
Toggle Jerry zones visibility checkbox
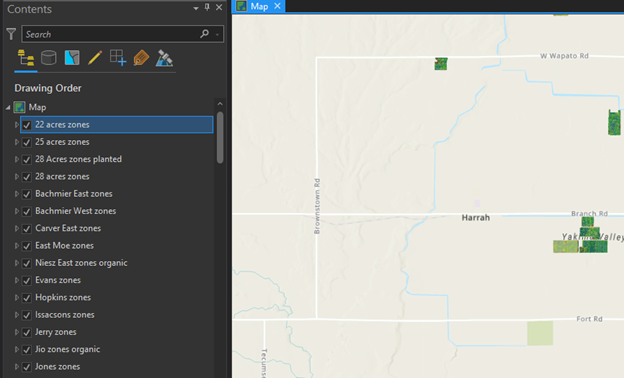27,332
